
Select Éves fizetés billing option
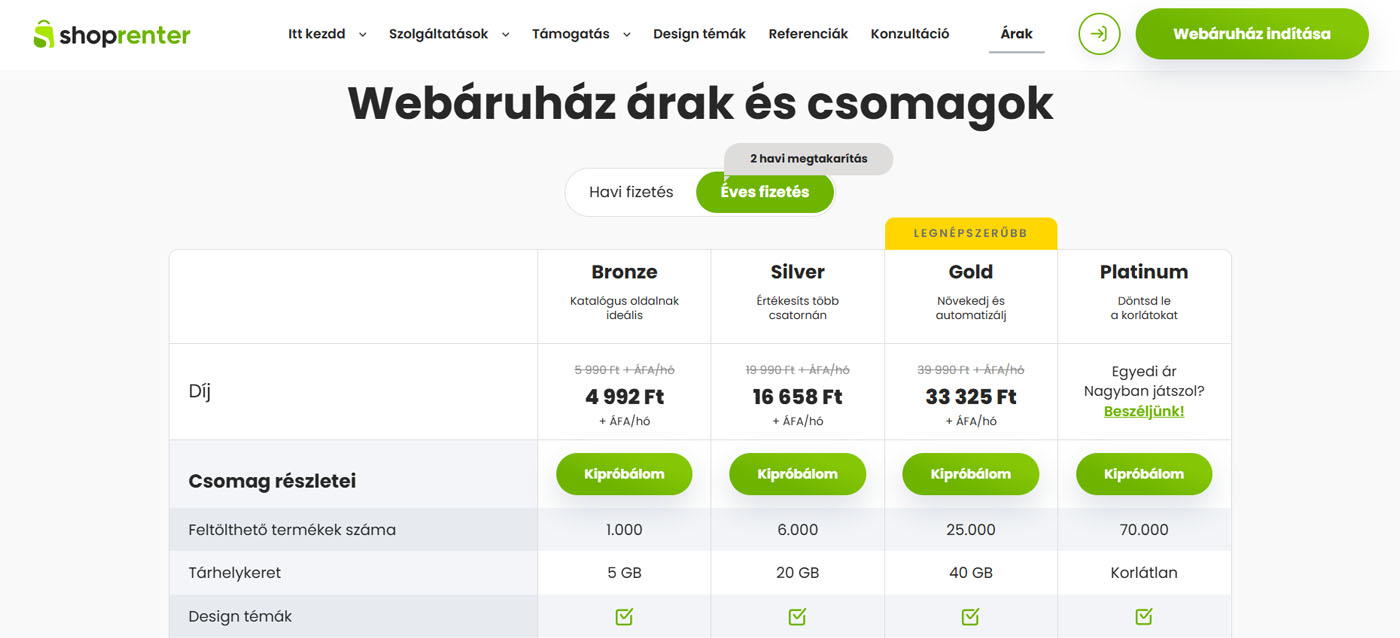pos(765,192)
